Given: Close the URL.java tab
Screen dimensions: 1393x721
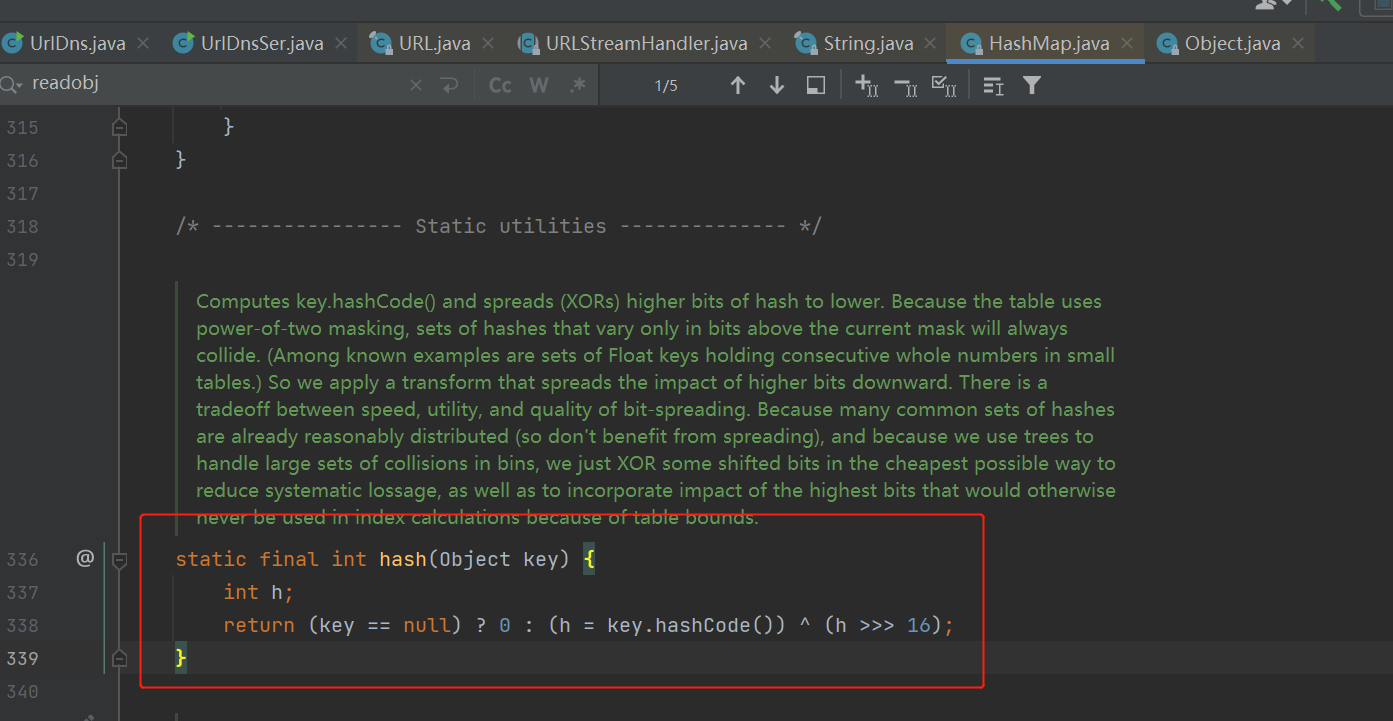Looking at the screenshot, I should point(489,44).
